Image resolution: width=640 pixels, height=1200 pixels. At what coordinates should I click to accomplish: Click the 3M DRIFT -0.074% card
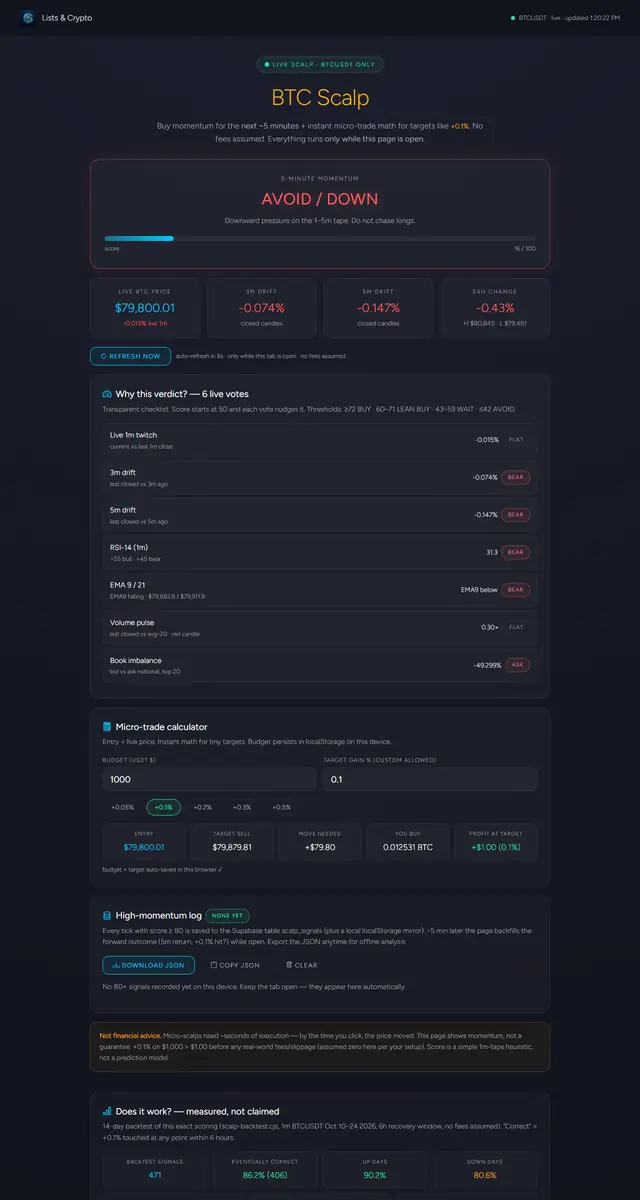pos(262,308)
